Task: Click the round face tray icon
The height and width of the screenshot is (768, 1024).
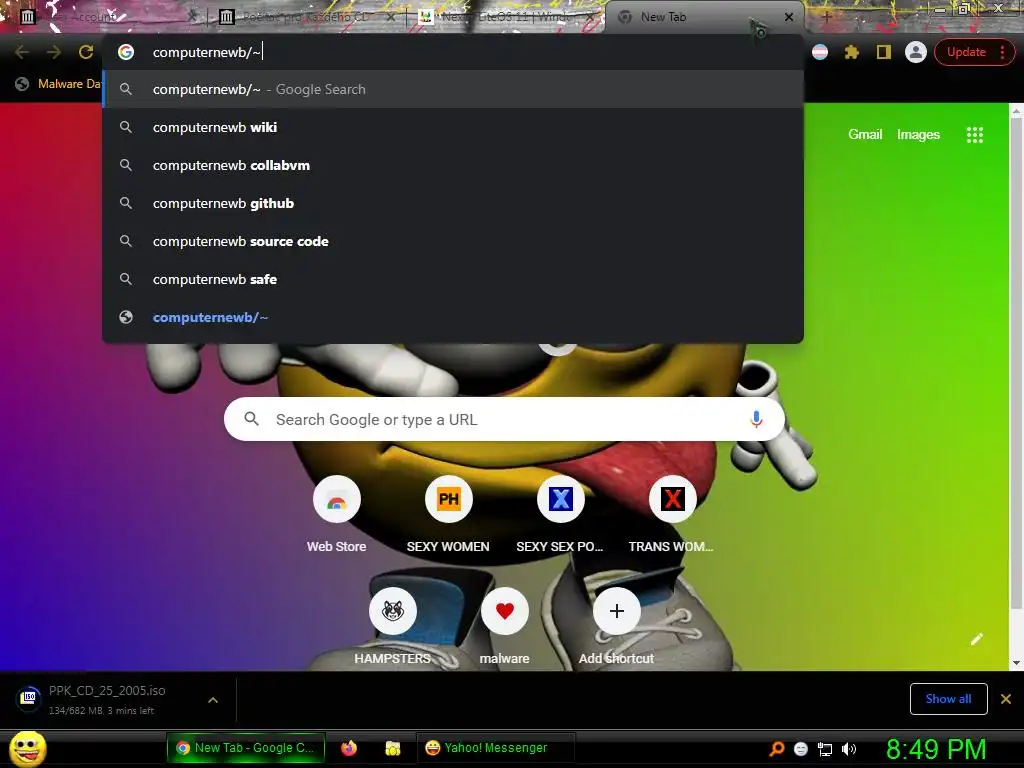Action: coord(801,749)
